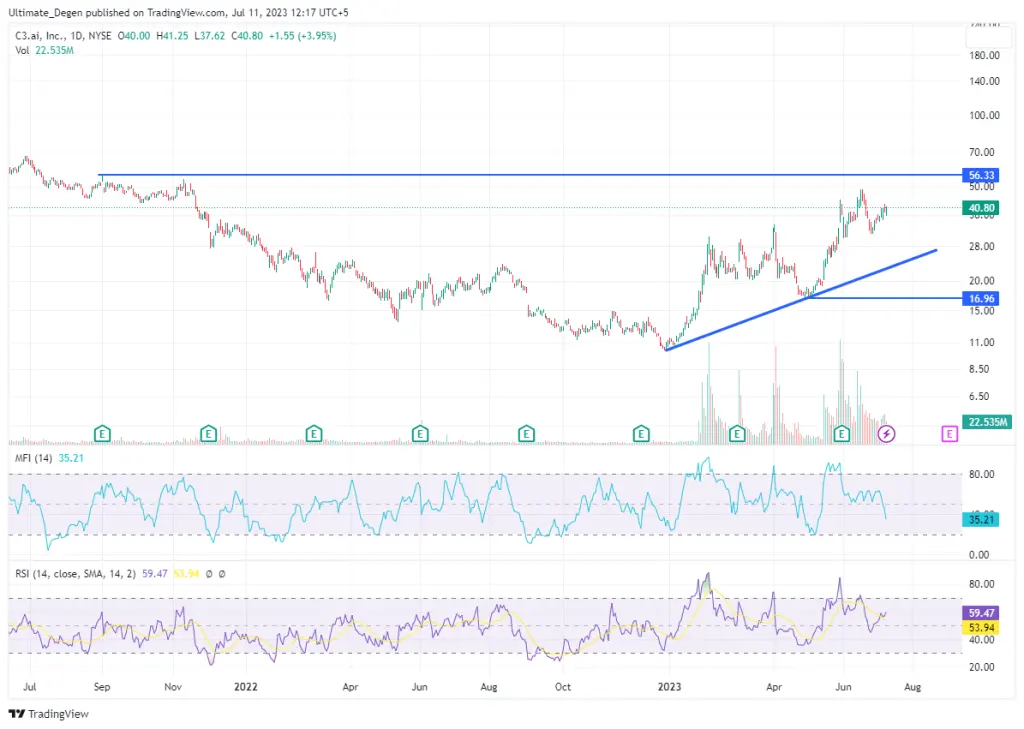The width and height of the screenshot is (1024, 729).
Task: Click the O40.00 open value
Action: (x=134, y=36)
